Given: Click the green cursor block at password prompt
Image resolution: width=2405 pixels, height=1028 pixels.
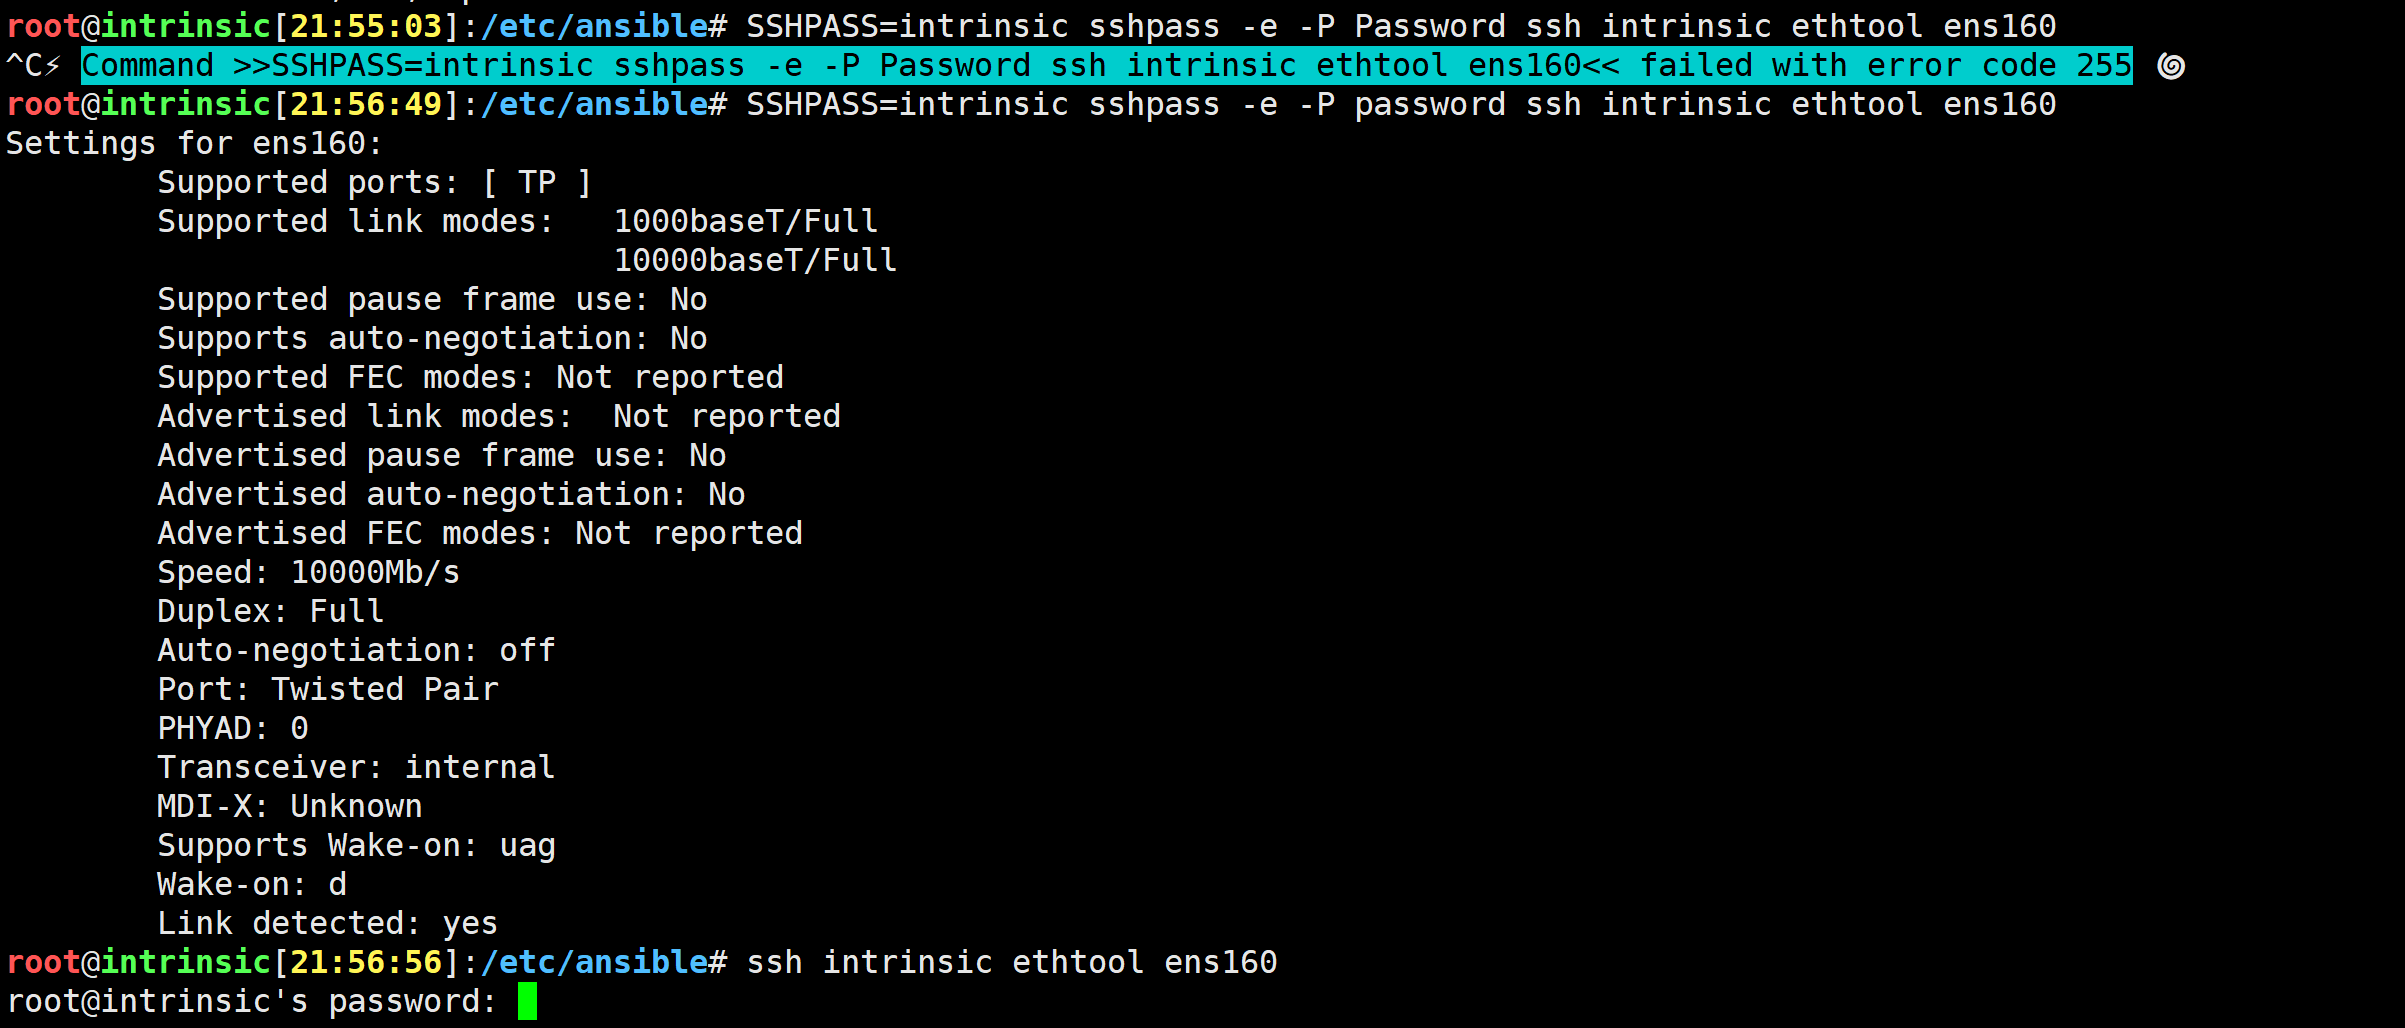Looking at the screenshot, I should point(527,1001).
